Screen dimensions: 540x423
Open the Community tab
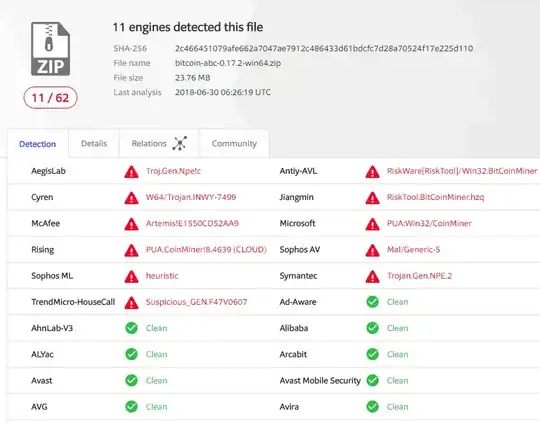[x=234, y=143]
